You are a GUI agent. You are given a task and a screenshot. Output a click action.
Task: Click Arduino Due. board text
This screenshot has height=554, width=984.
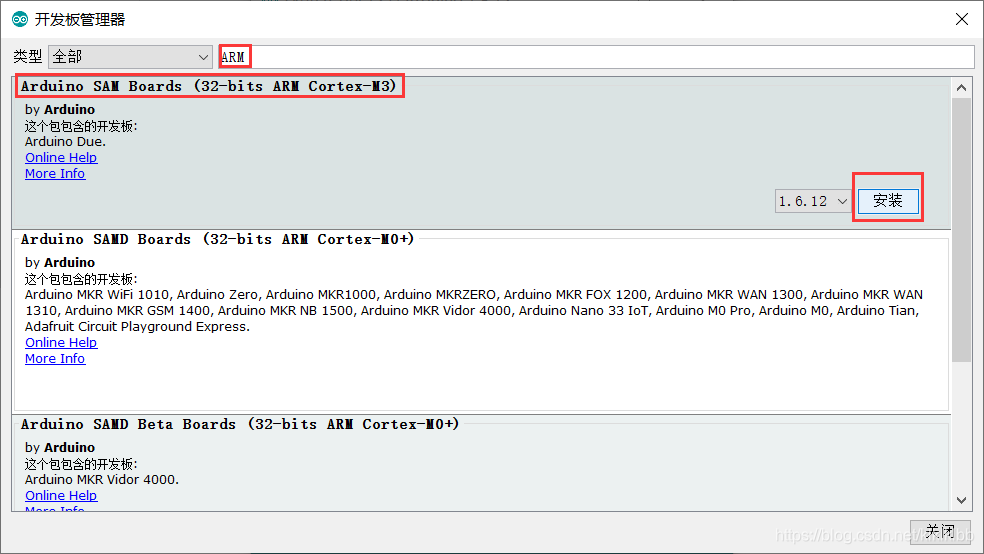65,142
